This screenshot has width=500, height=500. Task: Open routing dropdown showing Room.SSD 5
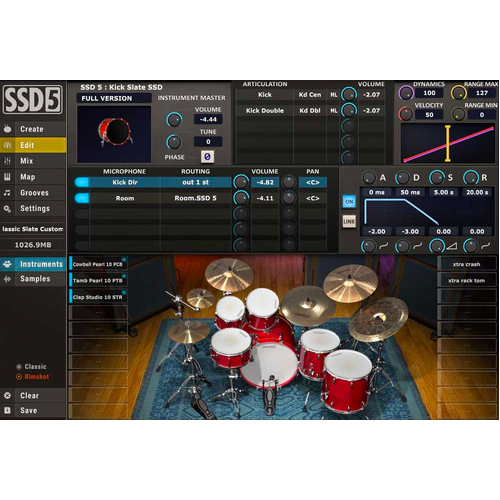click(x=196, y=198)
